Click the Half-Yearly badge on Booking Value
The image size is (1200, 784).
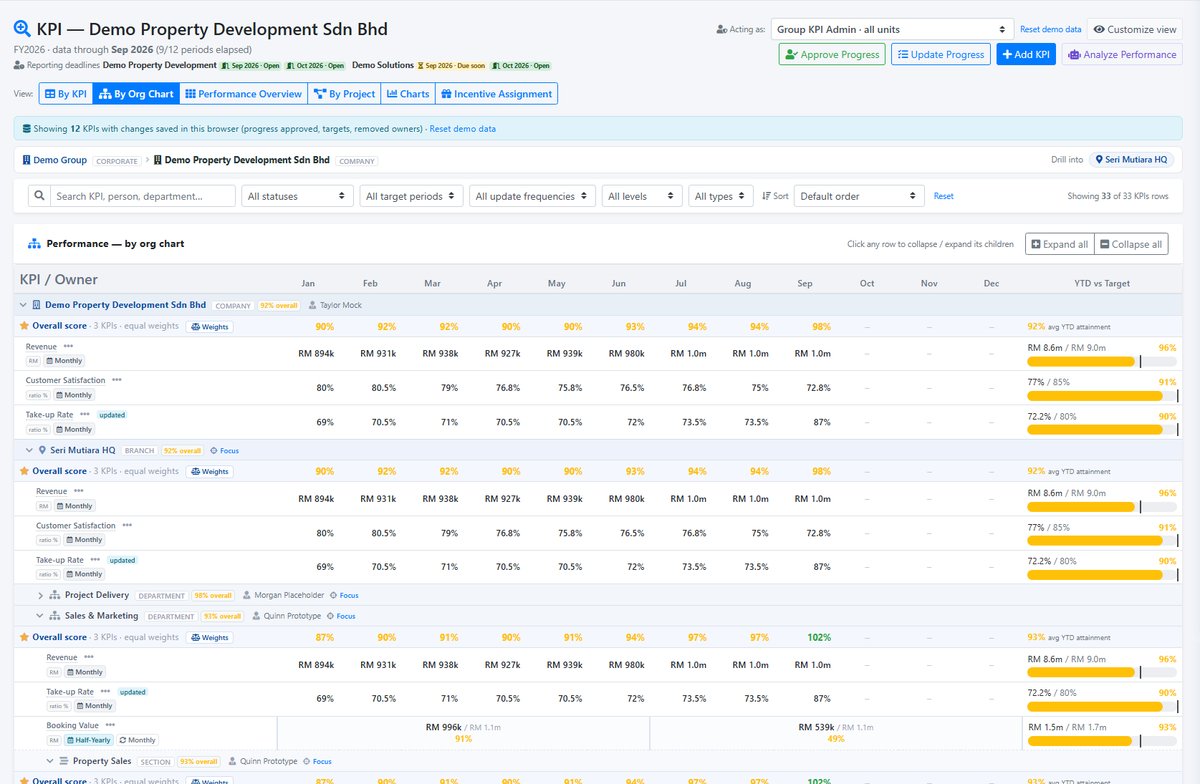coord(89,740)
